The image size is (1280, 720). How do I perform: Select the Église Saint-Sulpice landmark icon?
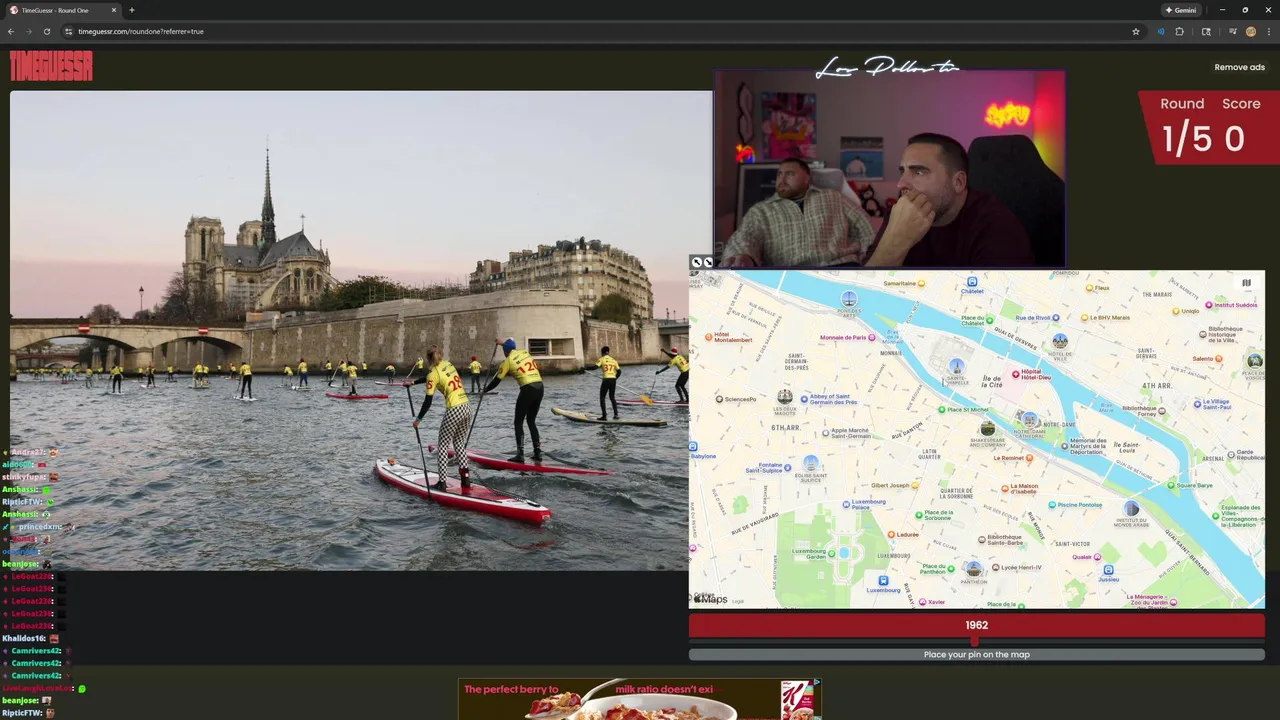point(811,463)
